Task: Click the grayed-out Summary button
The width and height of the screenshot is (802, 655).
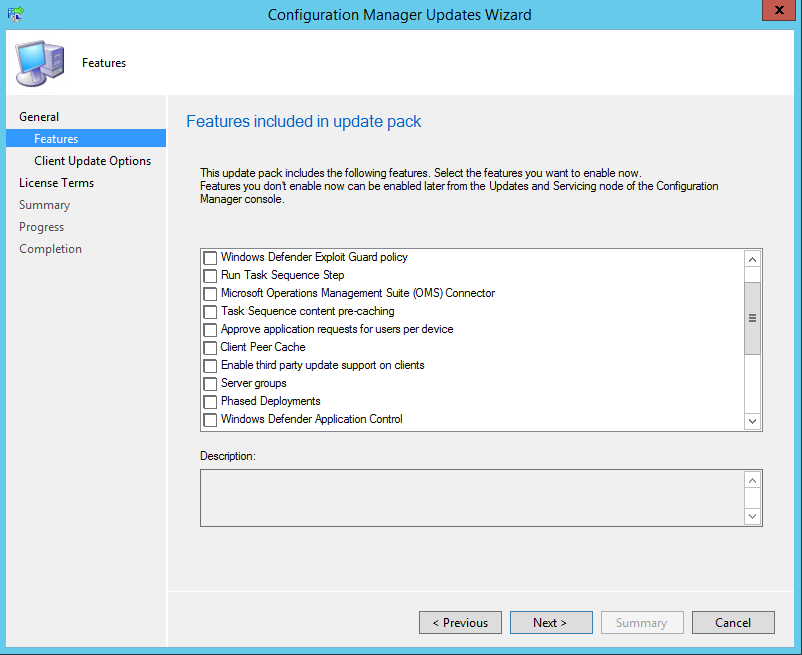Action: pos(642,622)
